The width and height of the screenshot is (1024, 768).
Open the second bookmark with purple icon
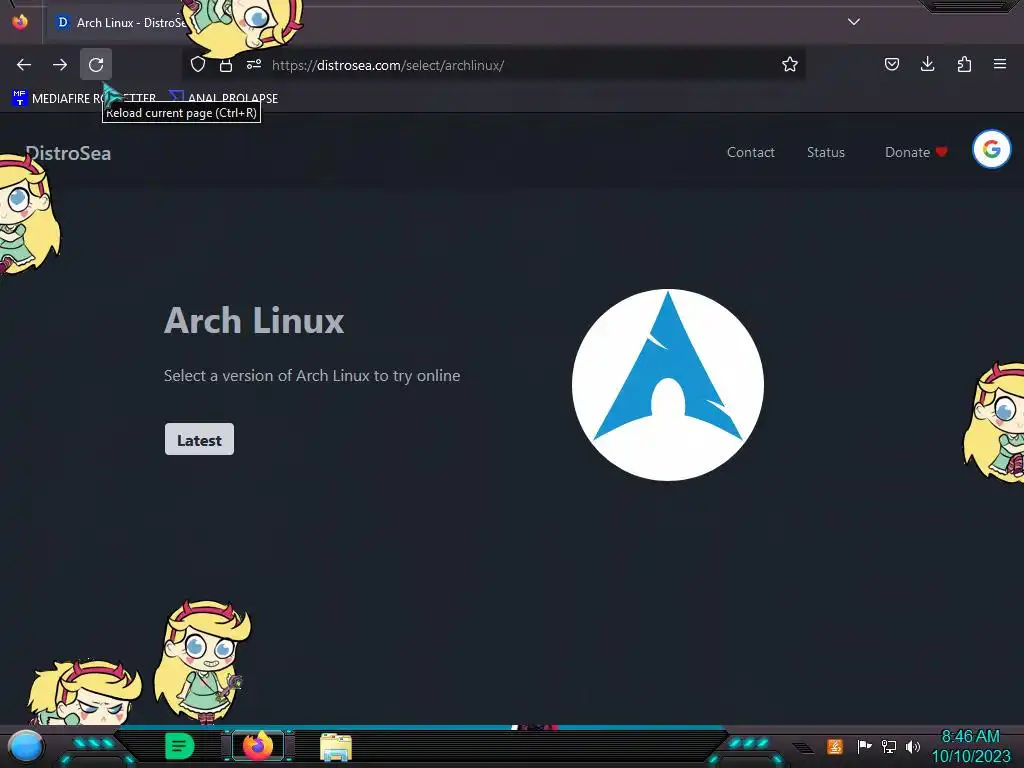tap(223, 99)
